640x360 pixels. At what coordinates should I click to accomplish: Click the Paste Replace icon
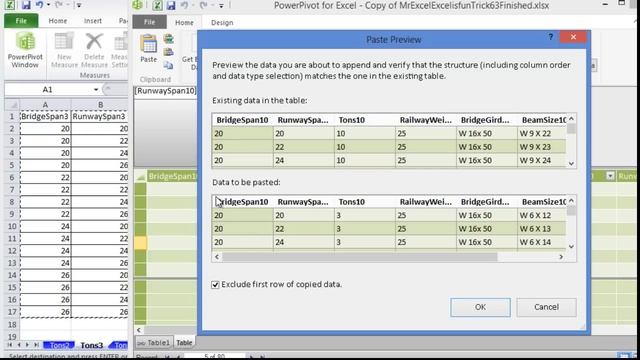169,52
